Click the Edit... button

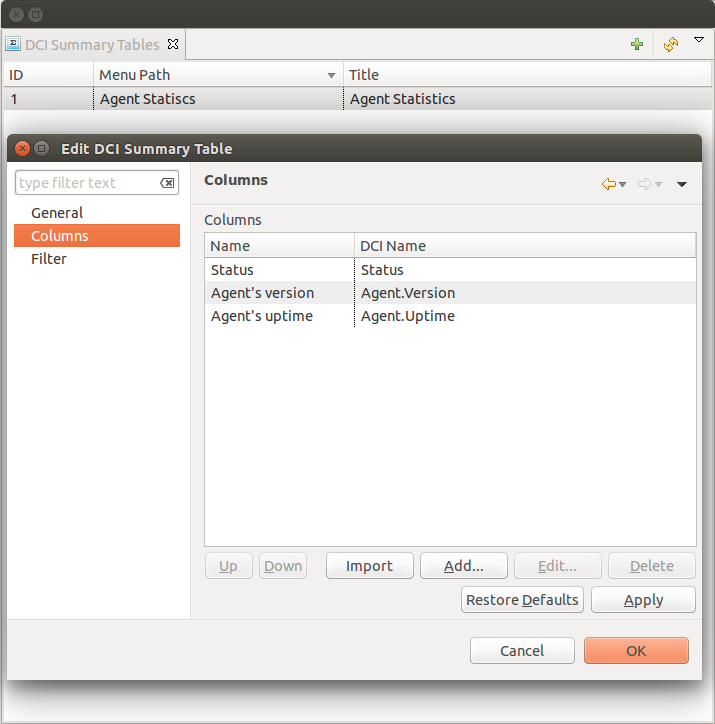[558, 566]
